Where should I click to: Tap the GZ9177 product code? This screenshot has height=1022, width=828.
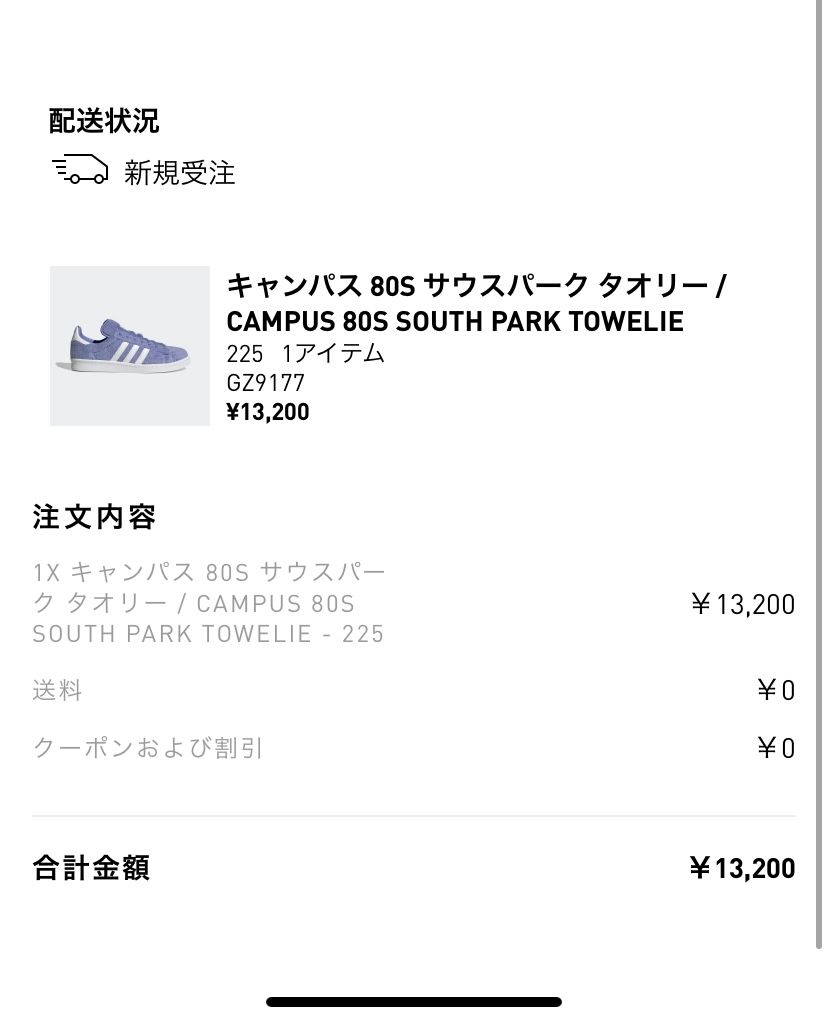pyautogui.click(x=265, y=383)
